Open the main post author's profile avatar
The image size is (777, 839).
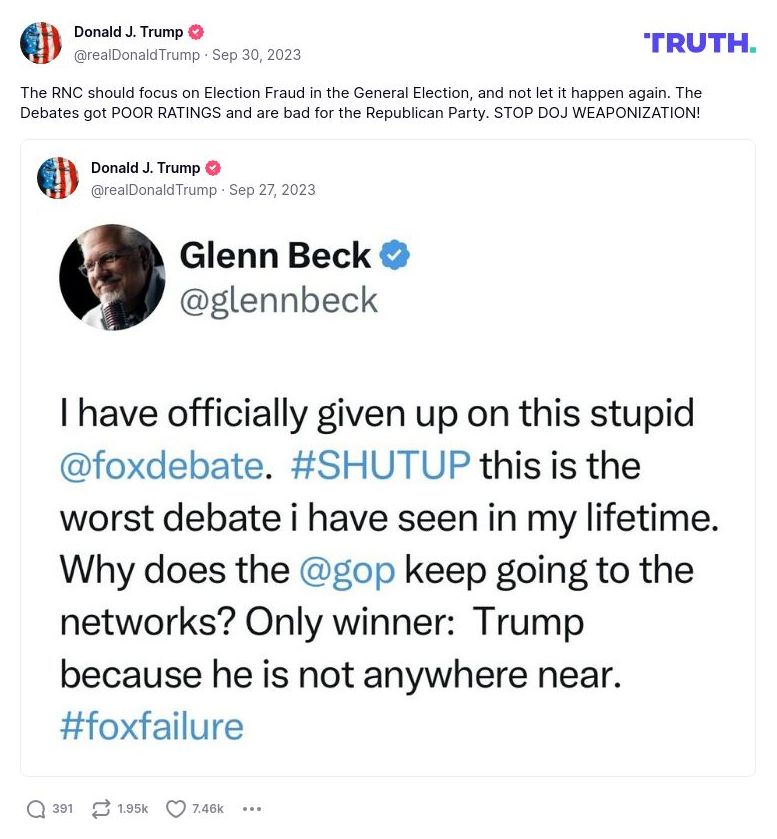click(41, 43)
